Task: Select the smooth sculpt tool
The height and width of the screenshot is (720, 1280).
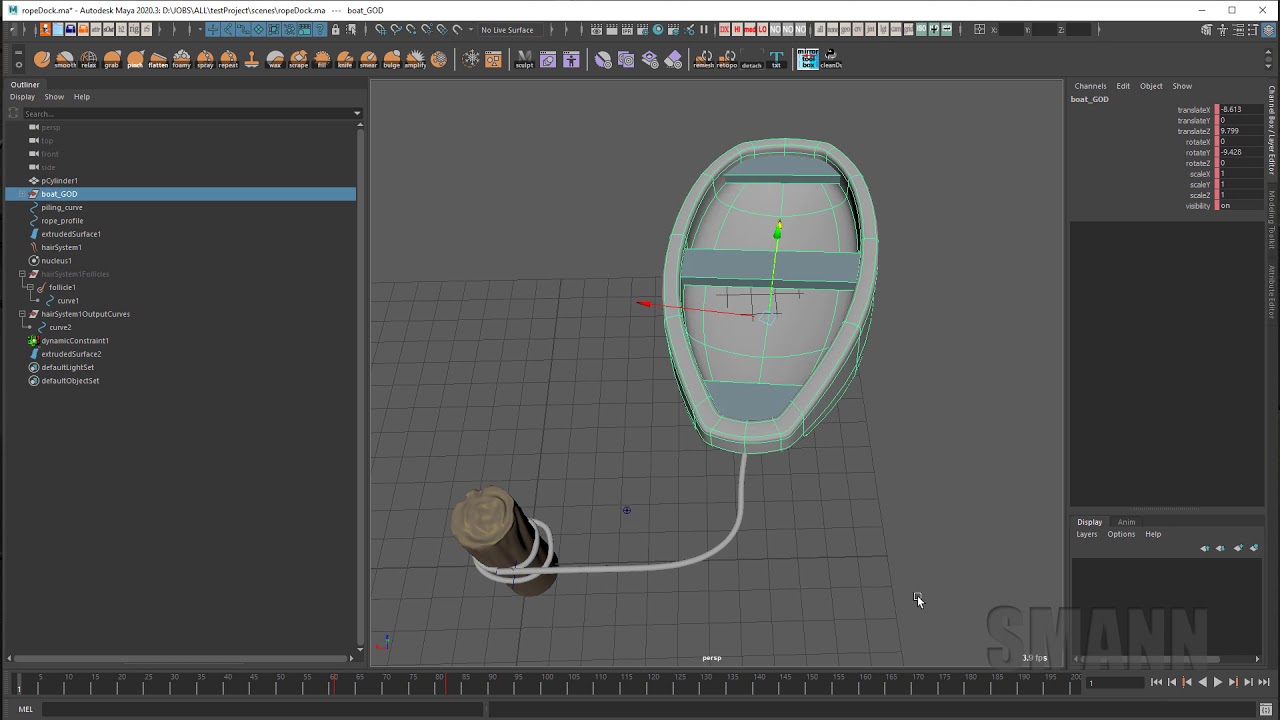Action: [65, 59]
